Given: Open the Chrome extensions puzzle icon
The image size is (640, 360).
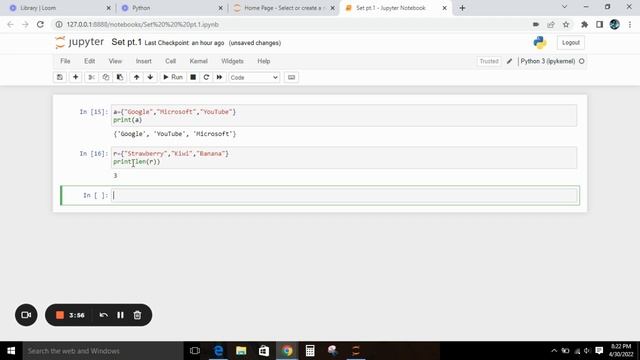Looking at the screenshot, I should [x=584, y=24].
